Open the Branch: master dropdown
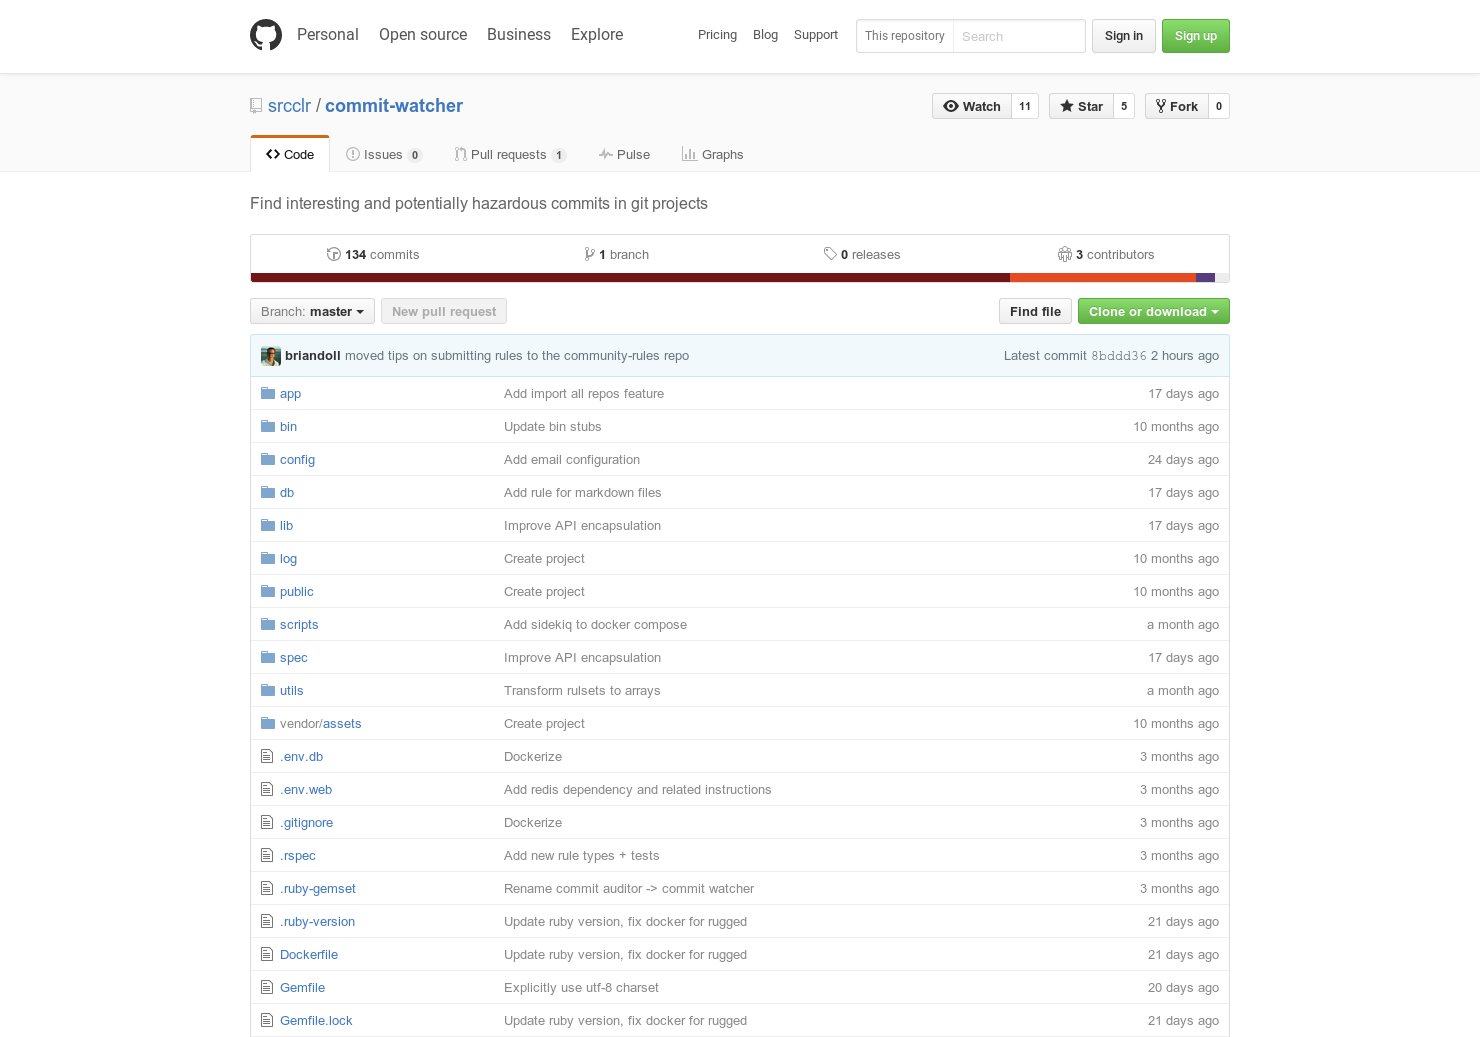The height and width of the screenshot is (1037, 1480). (311, 311)
